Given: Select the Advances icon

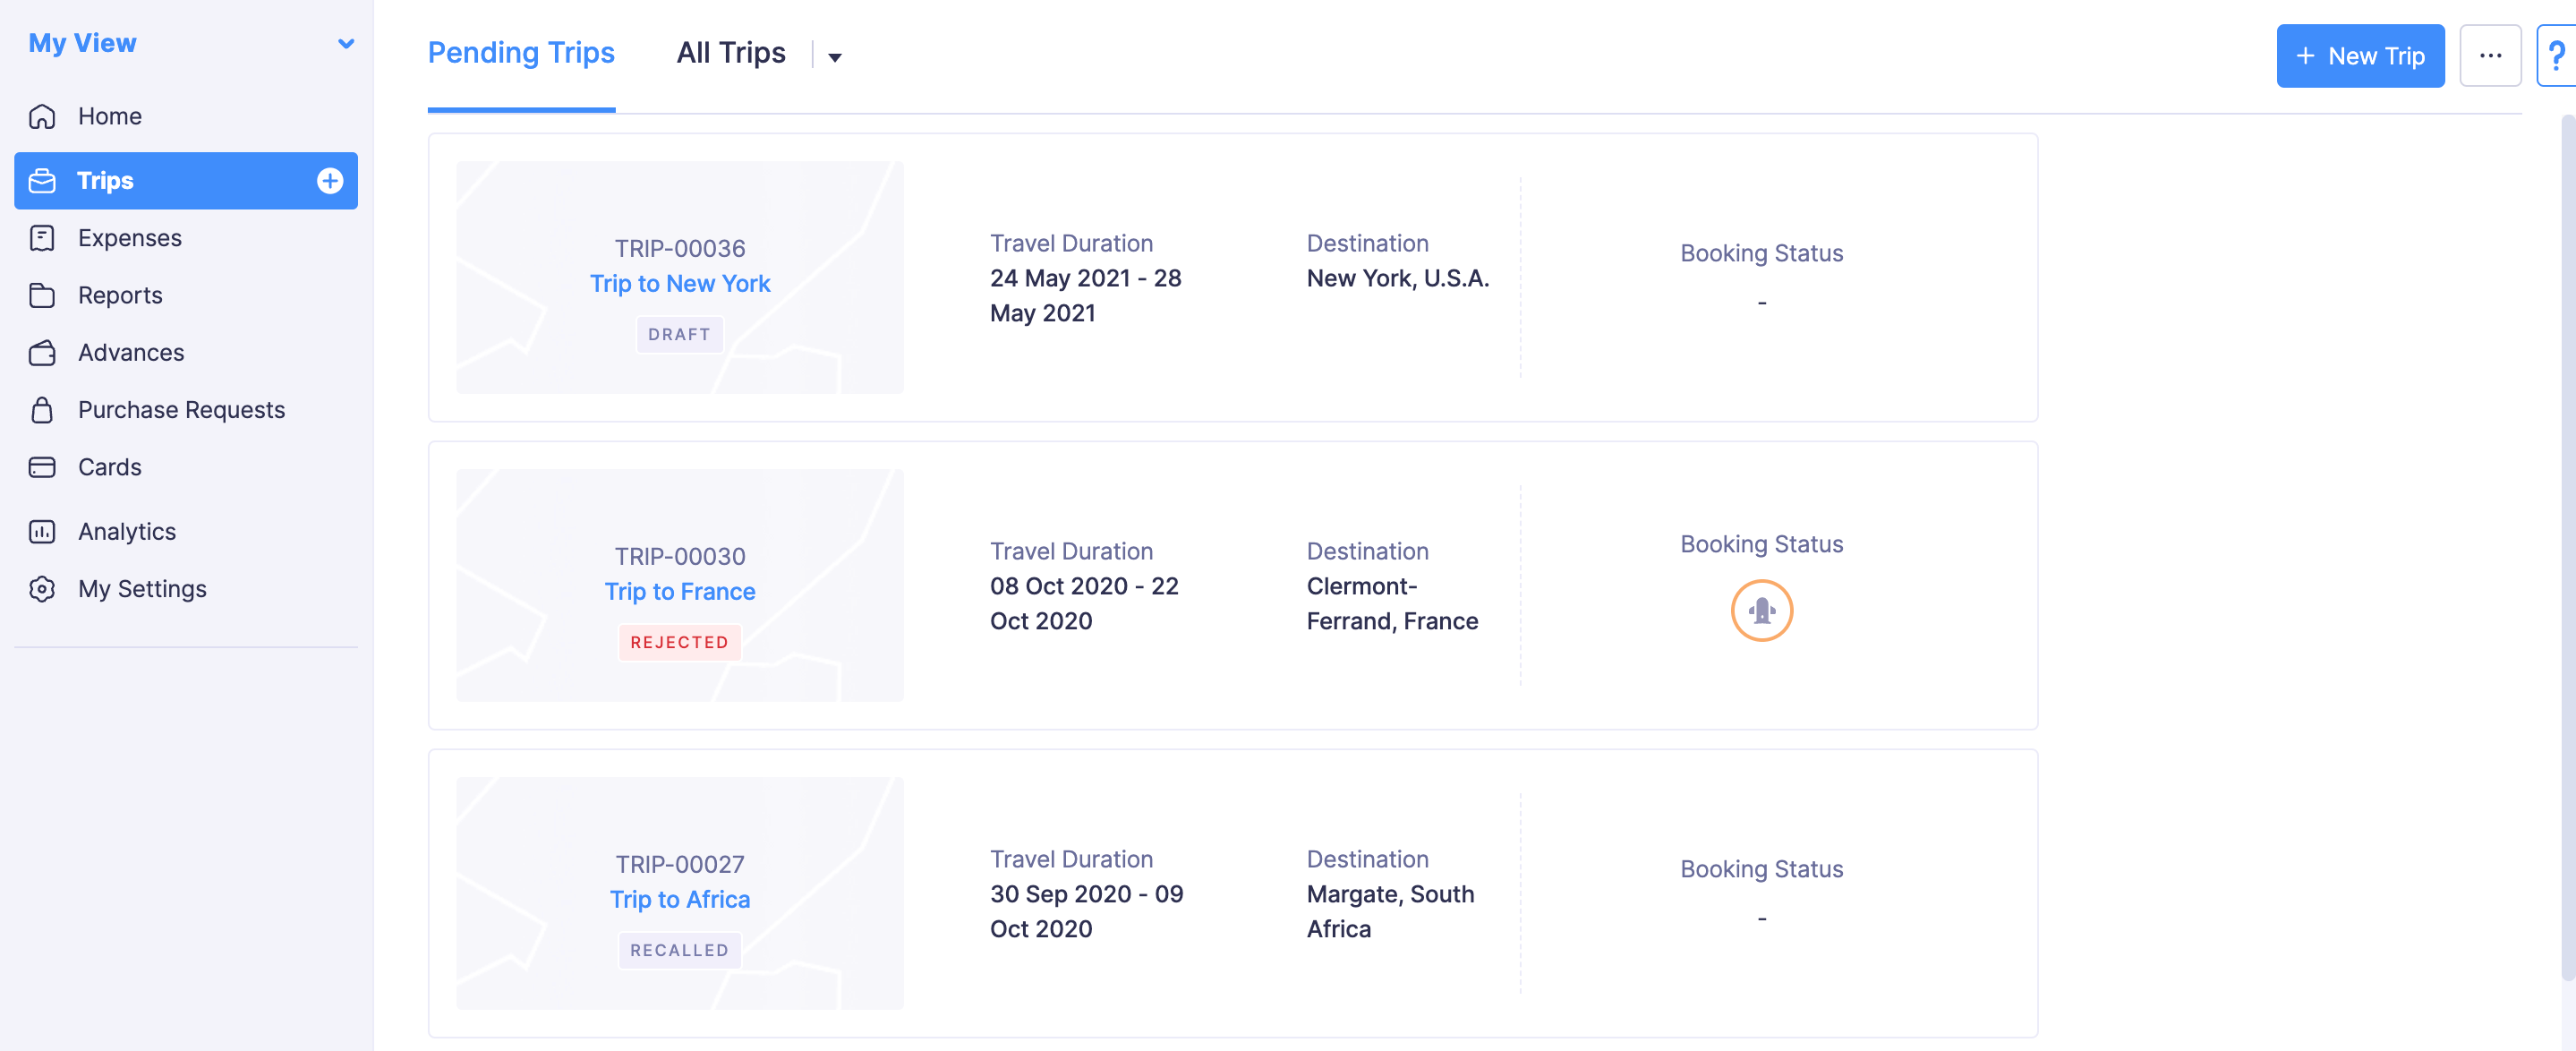Looking at the screenshot, I should pos(42,353).
